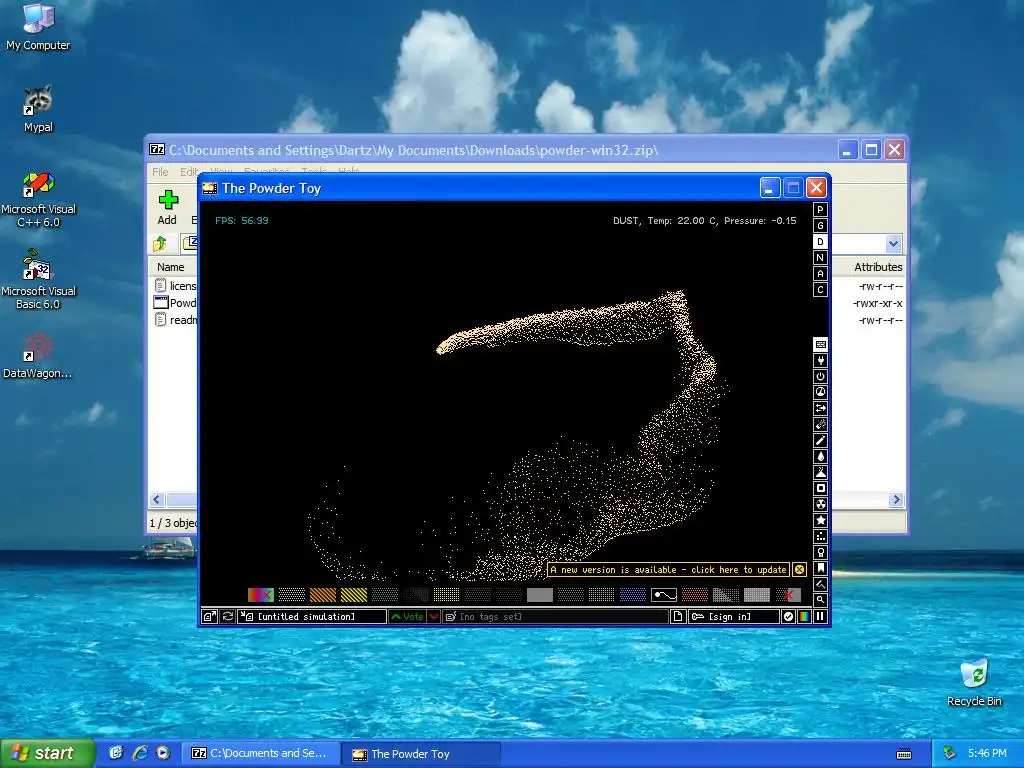The width and height of the screenshot is (1024, 768).
Task: Vote down with the red arrow
Action: coord(434,616)
